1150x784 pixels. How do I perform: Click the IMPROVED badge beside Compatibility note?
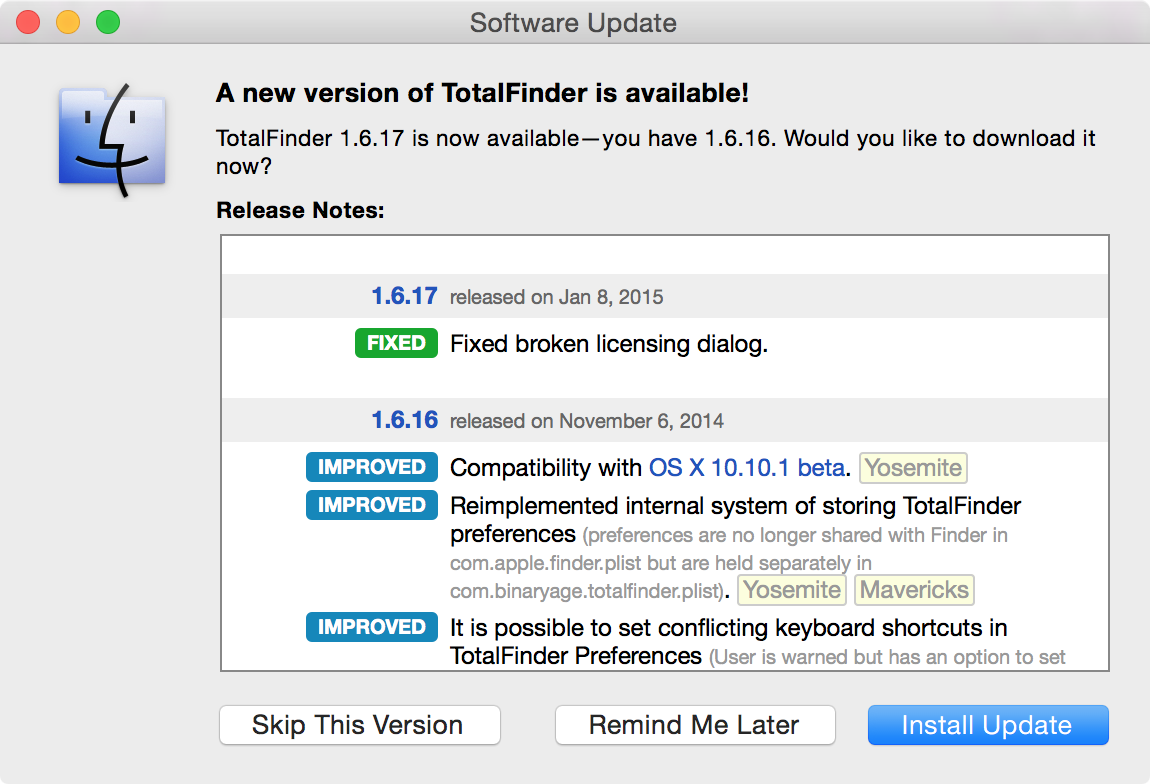click(x=372, y=467)
